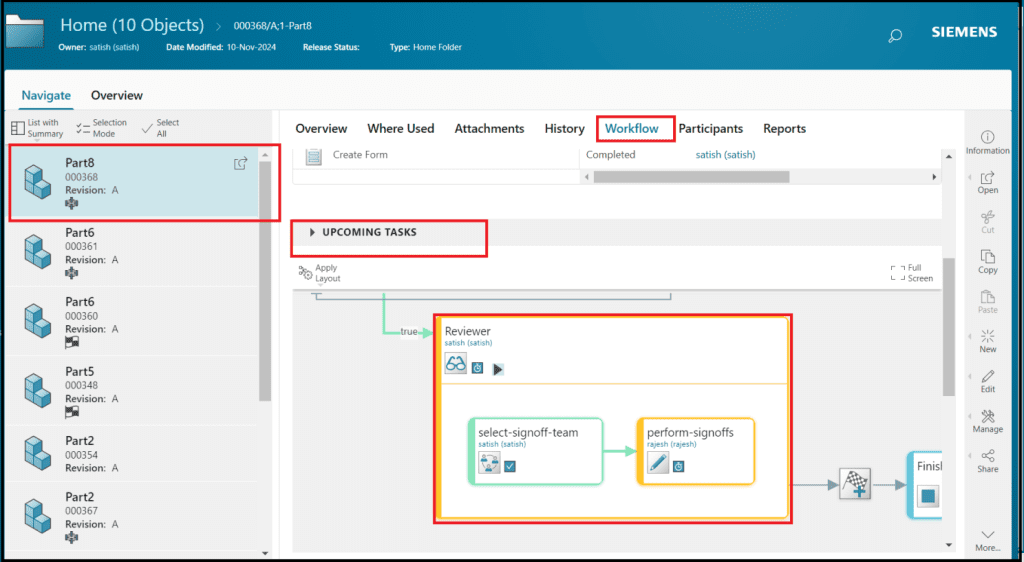Click the satish (satish) link in table row
This screenshot has height=562, width=1024.
[725, 155]
